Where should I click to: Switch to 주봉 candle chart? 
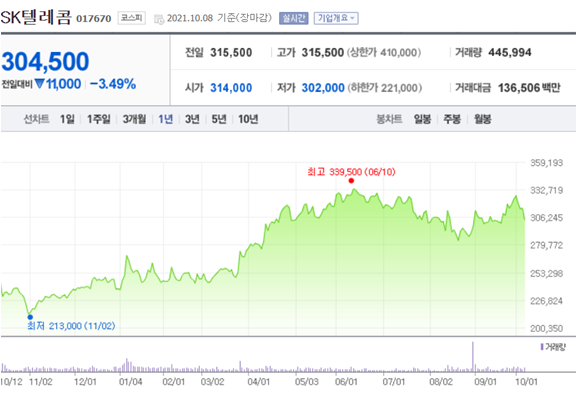coord(452,119)
